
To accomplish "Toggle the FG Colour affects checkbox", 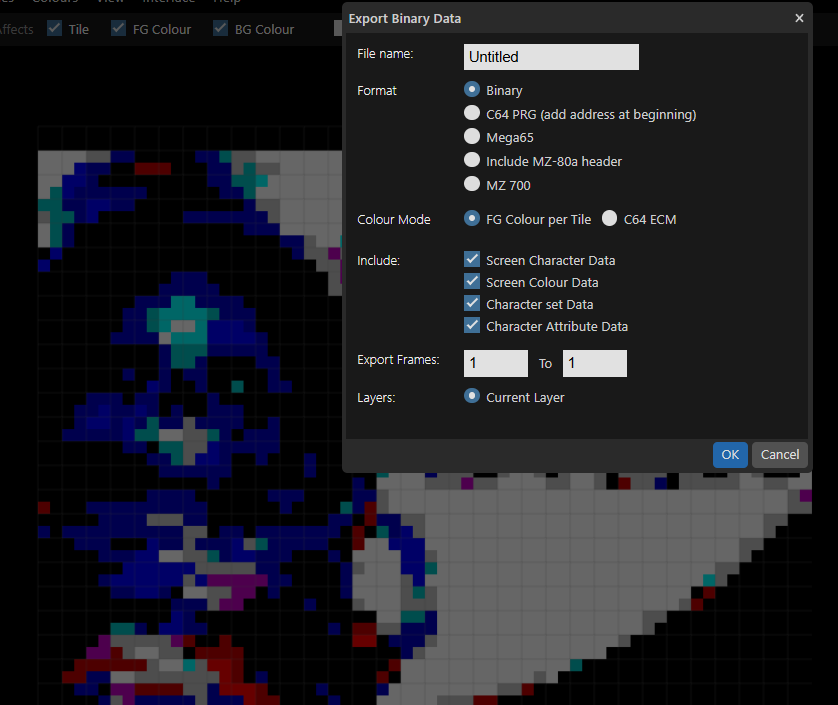I will [118, 28].
